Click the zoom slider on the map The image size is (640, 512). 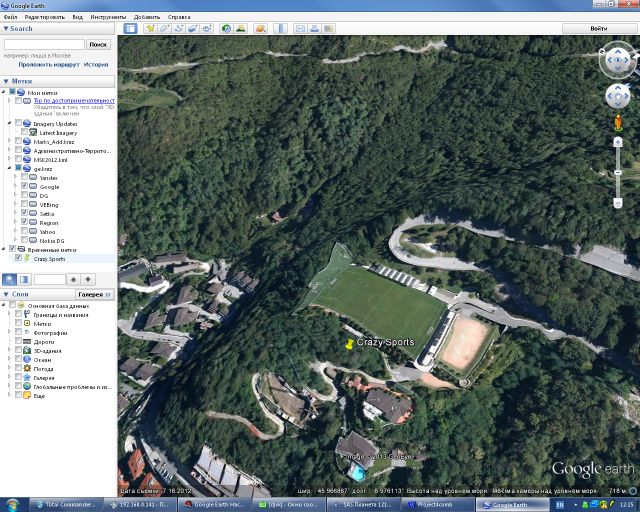coord(618,170)
